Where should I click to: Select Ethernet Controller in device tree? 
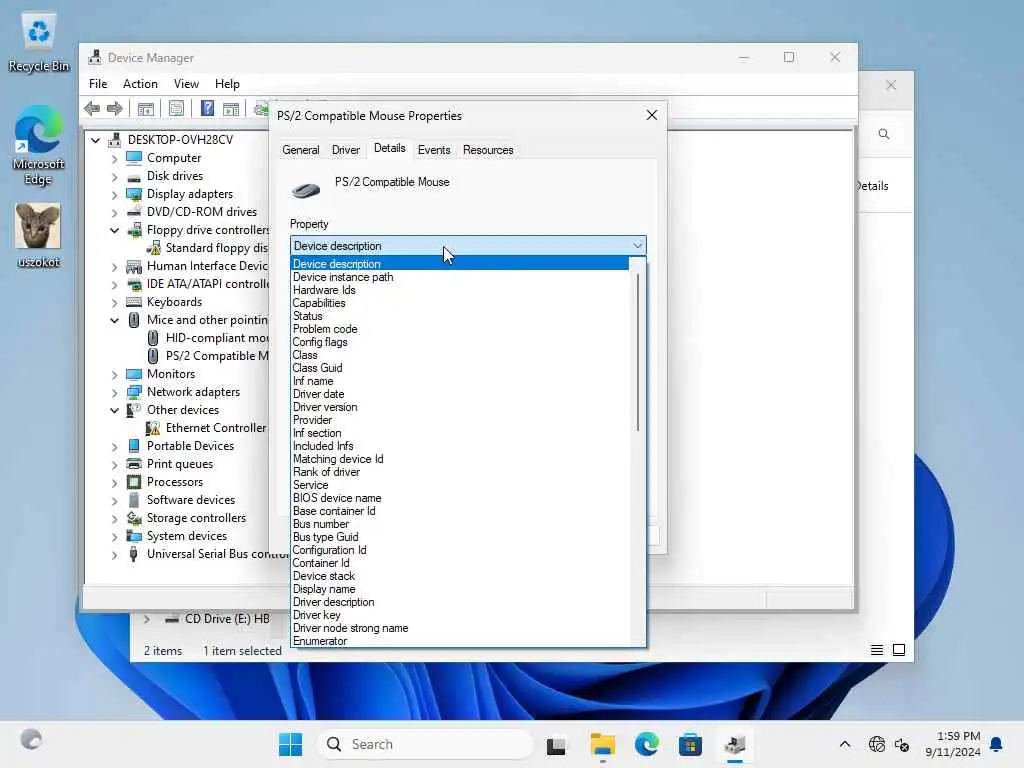(x=216, y=428)
